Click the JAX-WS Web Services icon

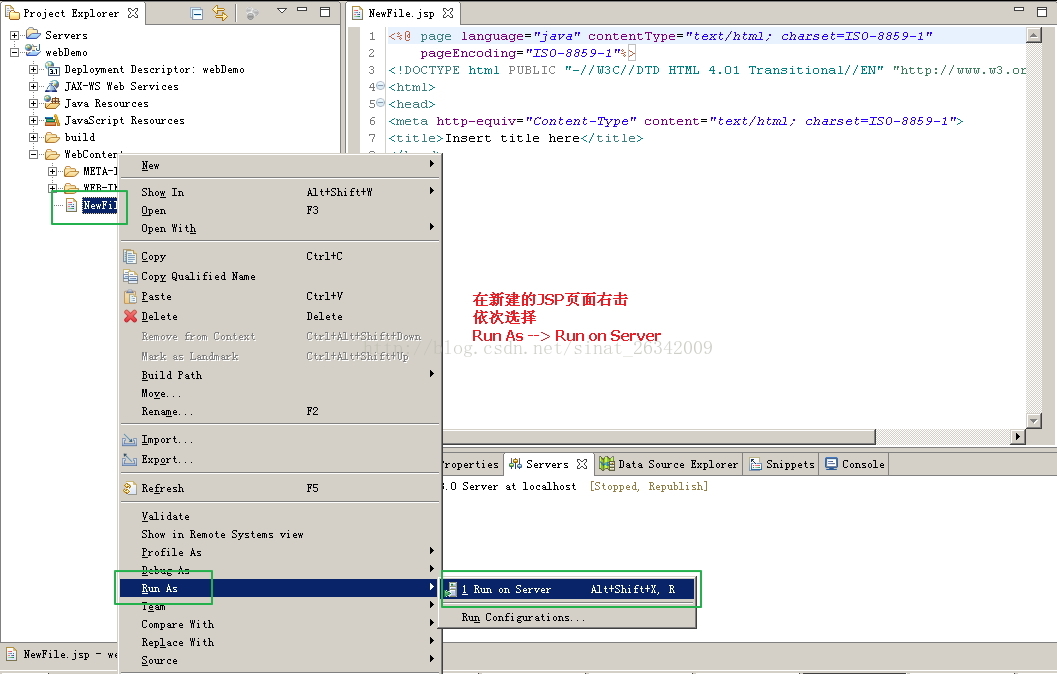52,86
